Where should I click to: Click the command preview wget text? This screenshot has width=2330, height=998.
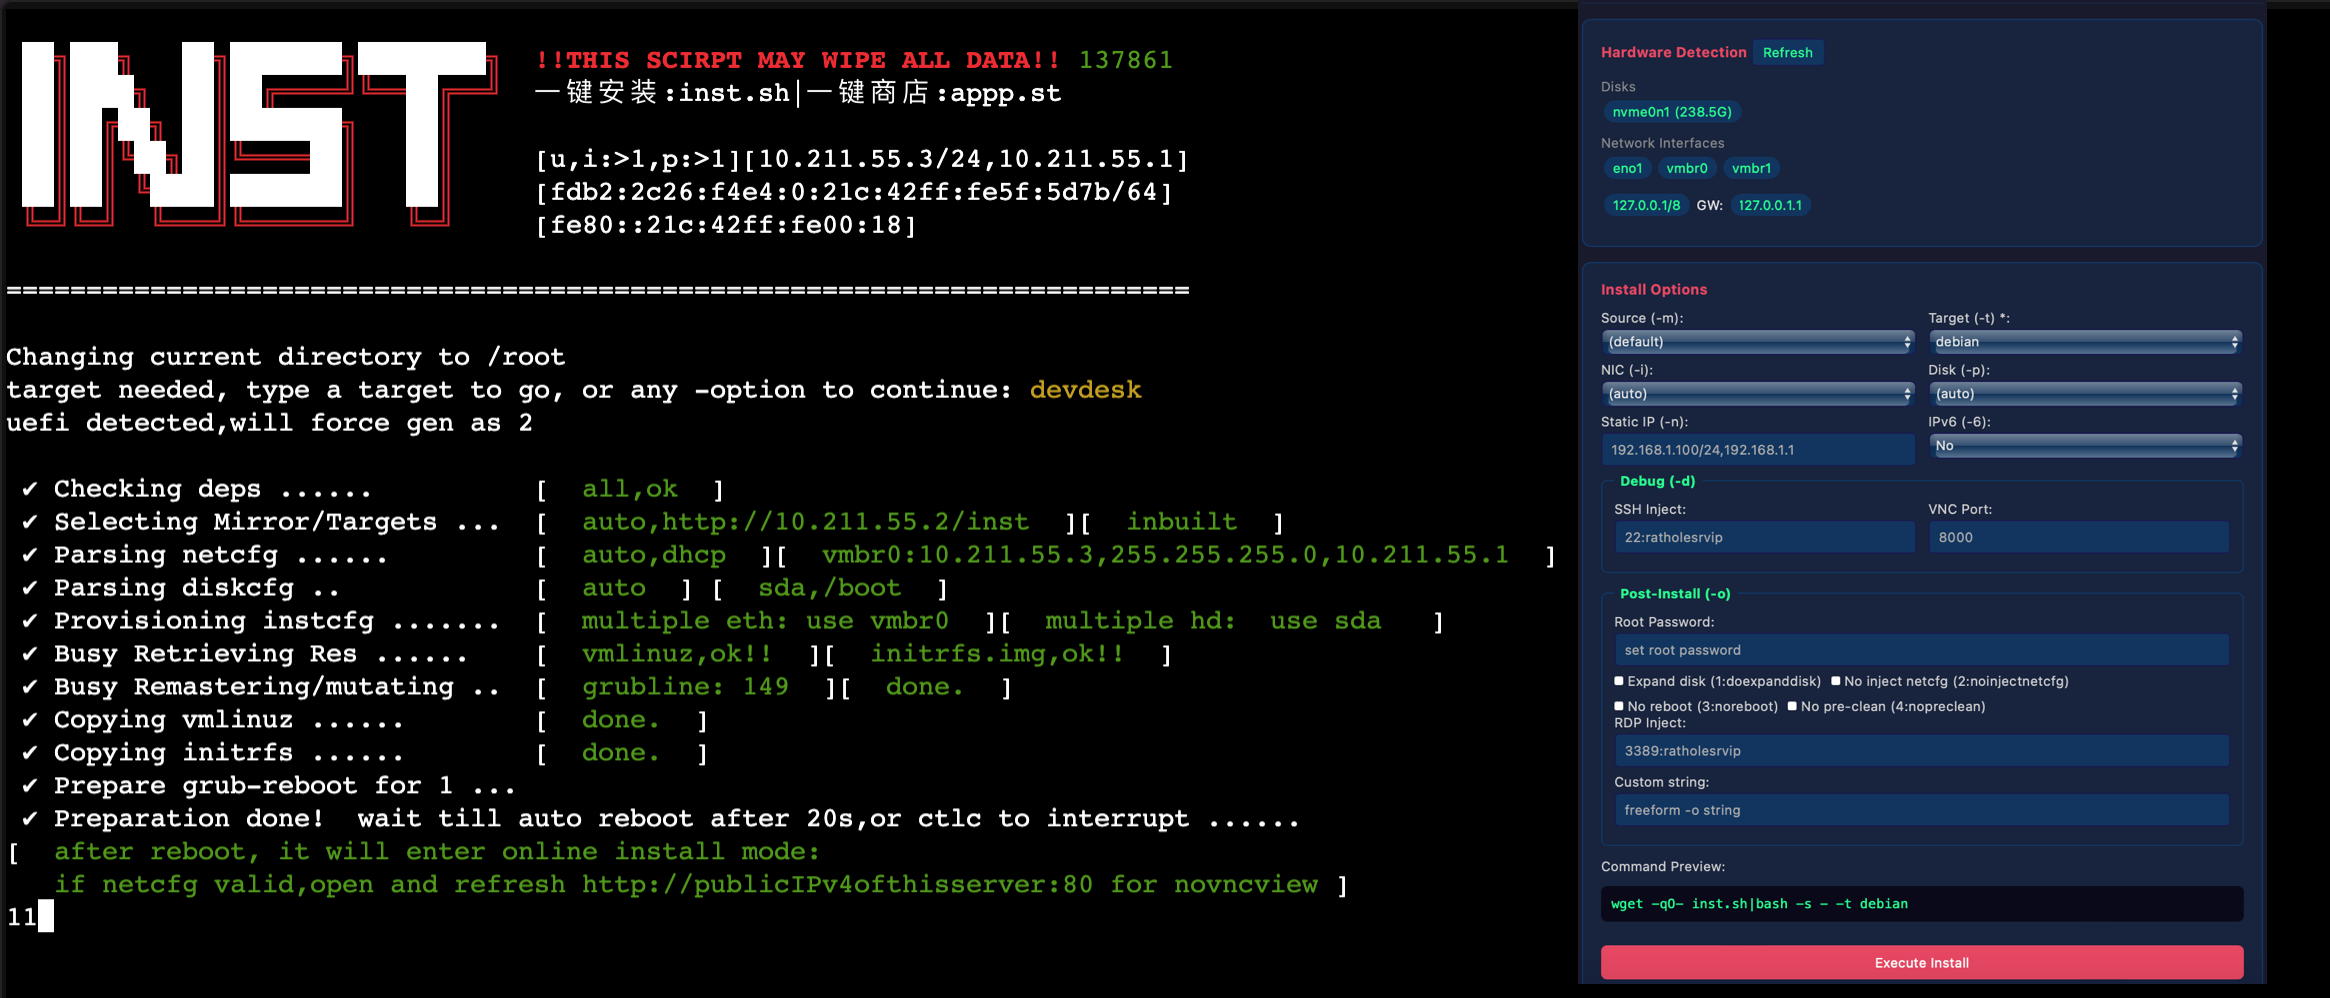coord(1759,904)
